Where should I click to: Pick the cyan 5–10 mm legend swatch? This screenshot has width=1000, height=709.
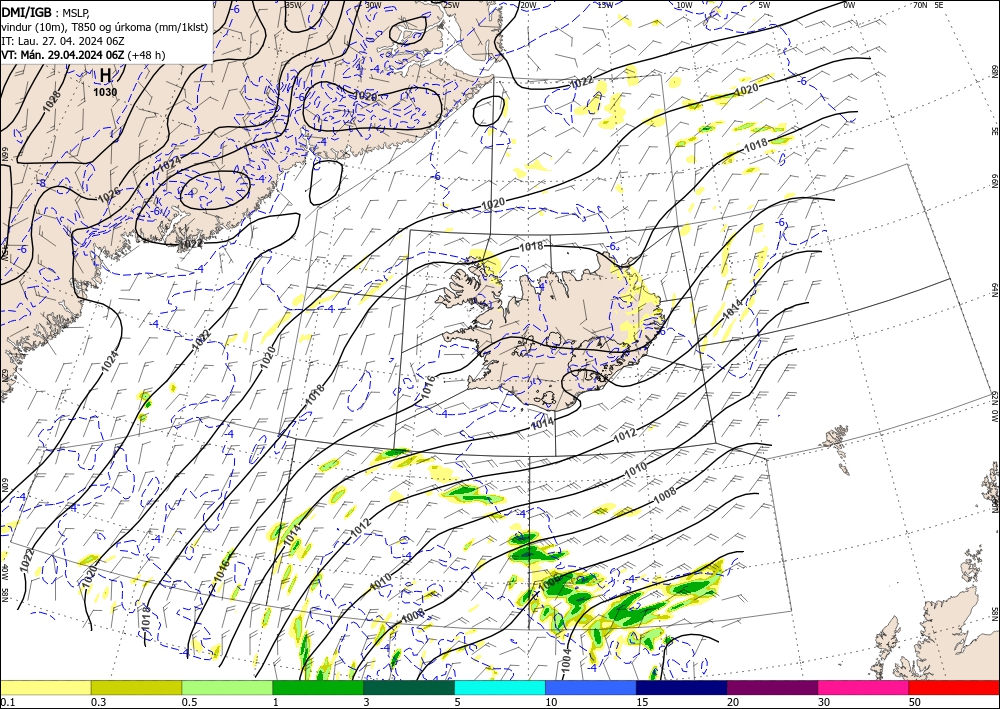(x=500, y=687)
